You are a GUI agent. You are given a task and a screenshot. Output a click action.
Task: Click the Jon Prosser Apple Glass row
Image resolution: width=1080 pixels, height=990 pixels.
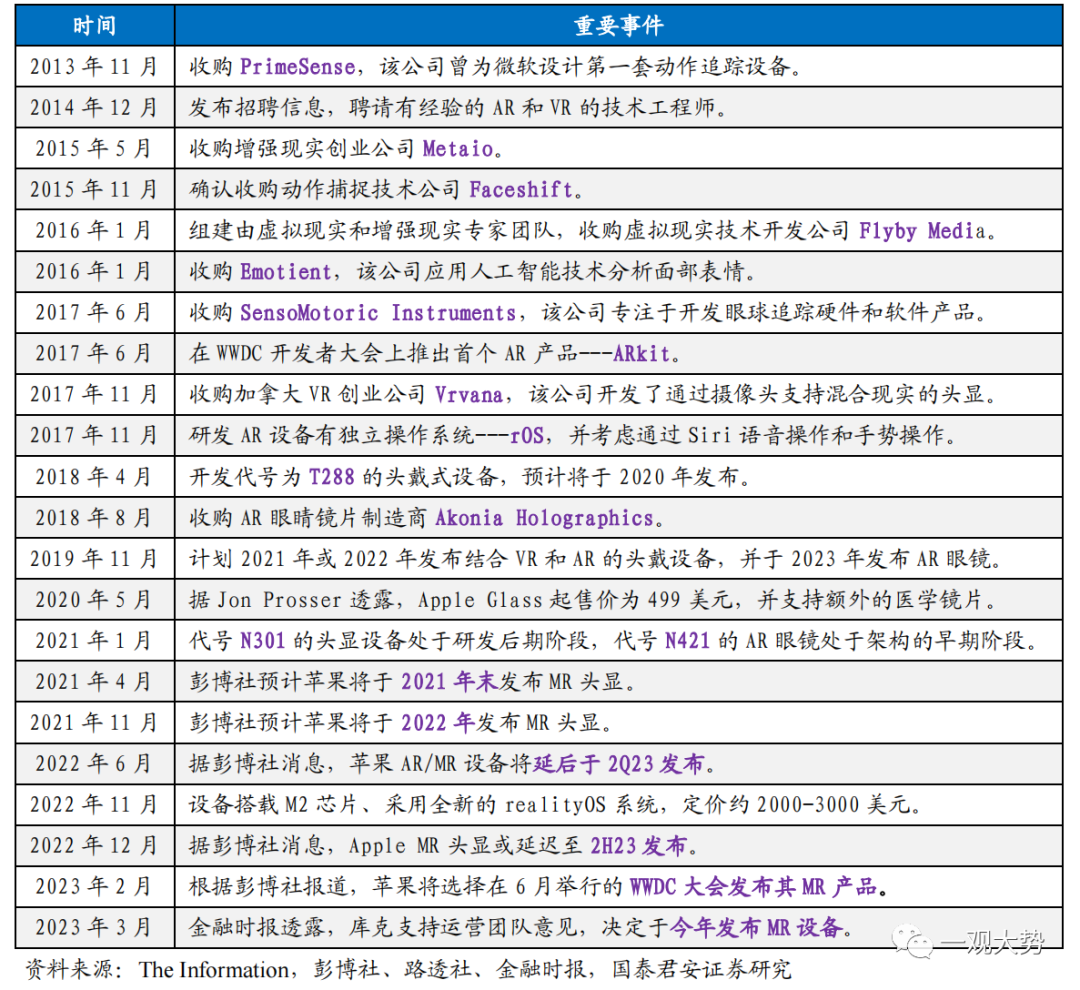coord(619,599)
